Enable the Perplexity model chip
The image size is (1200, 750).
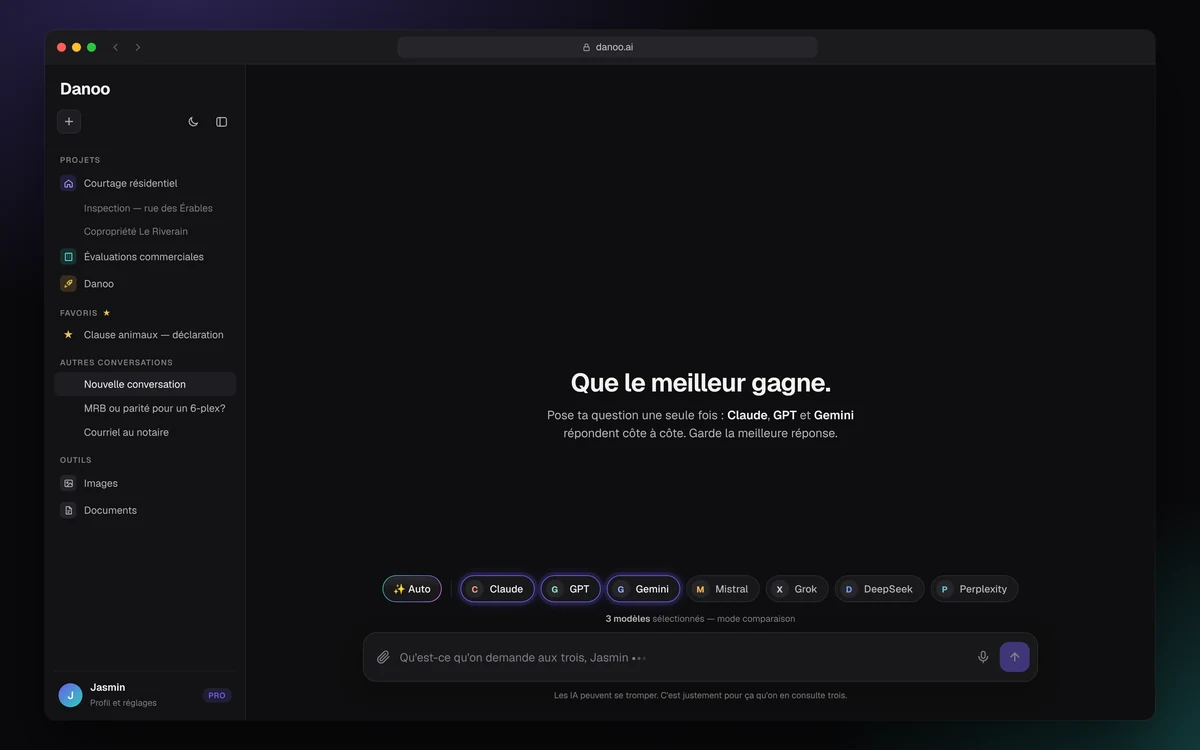coord(974,589)
